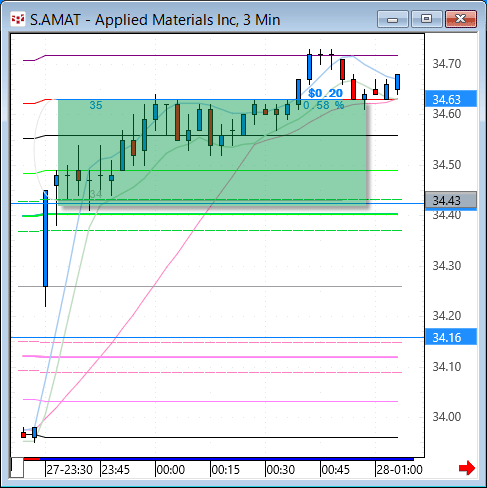
Task: Click the blue session bar above the time axis
Action: [227, 459]
